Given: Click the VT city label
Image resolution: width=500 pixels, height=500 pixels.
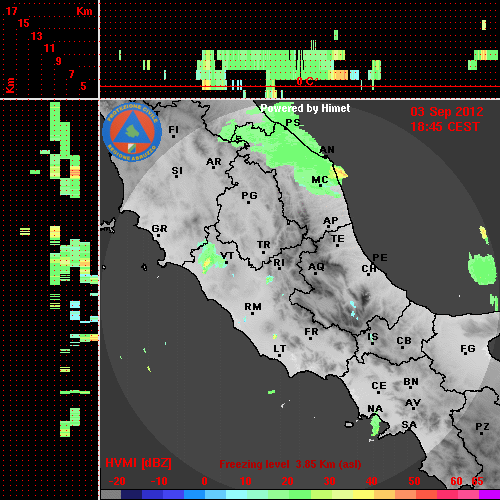Looking at the screenshot, I should [x=227, y=256].
